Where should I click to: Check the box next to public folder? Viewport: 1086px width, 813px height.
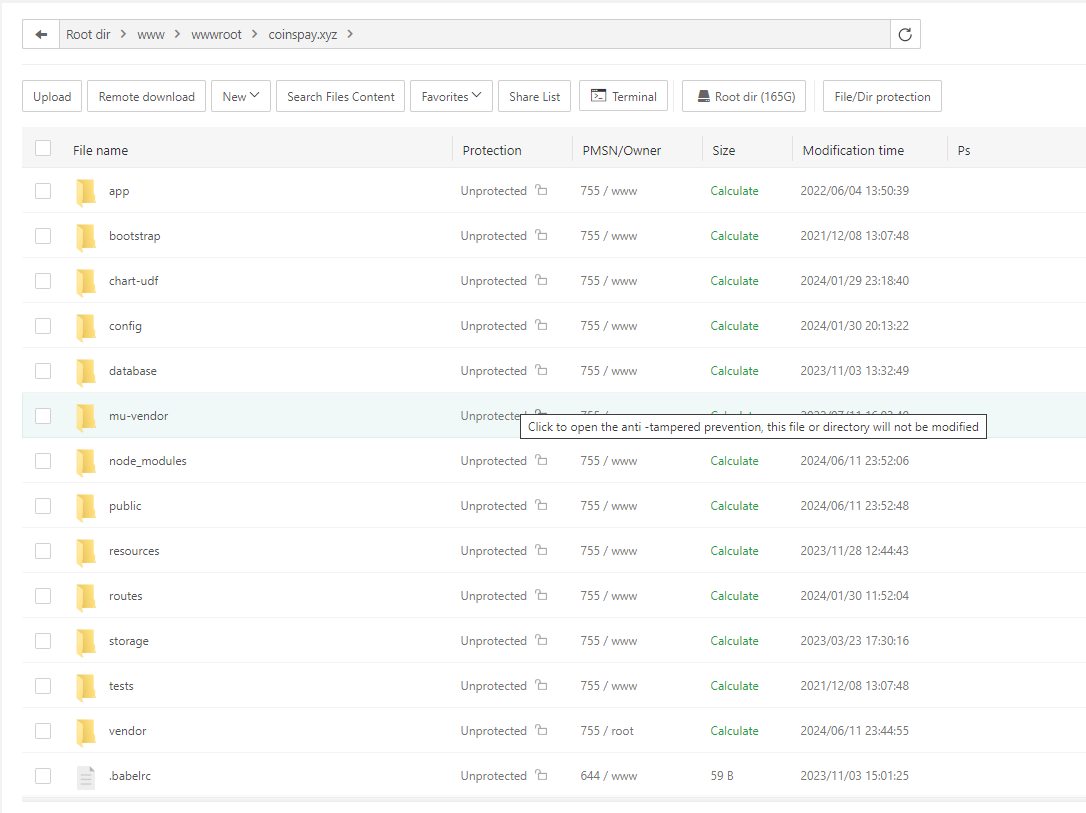click(43, 506)
